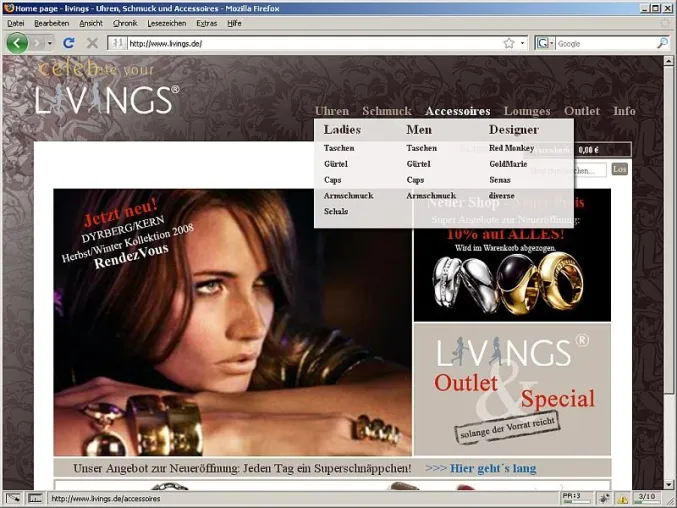This screenshot has height=508, width=677.
Task: Choose Caps under Men
Action: tap(415, 180)
